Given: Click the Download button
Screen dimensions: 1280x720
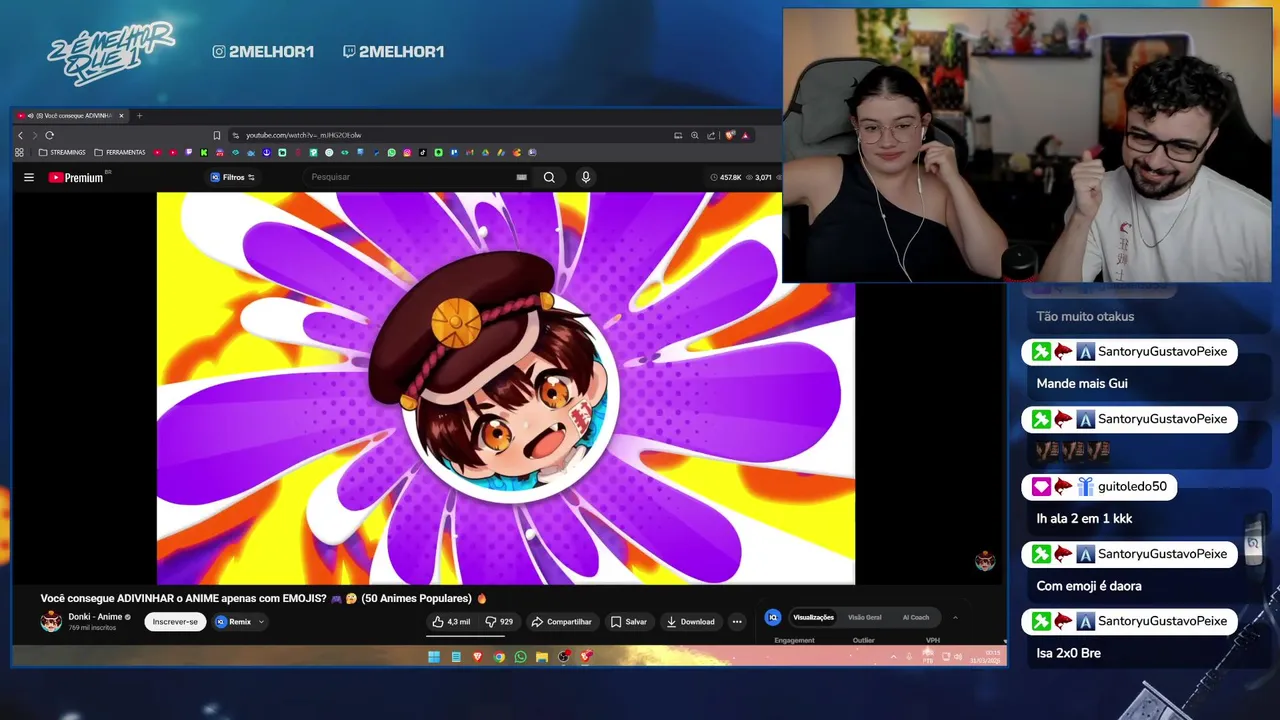Looking at the screenshot, I should click(690, 622).
